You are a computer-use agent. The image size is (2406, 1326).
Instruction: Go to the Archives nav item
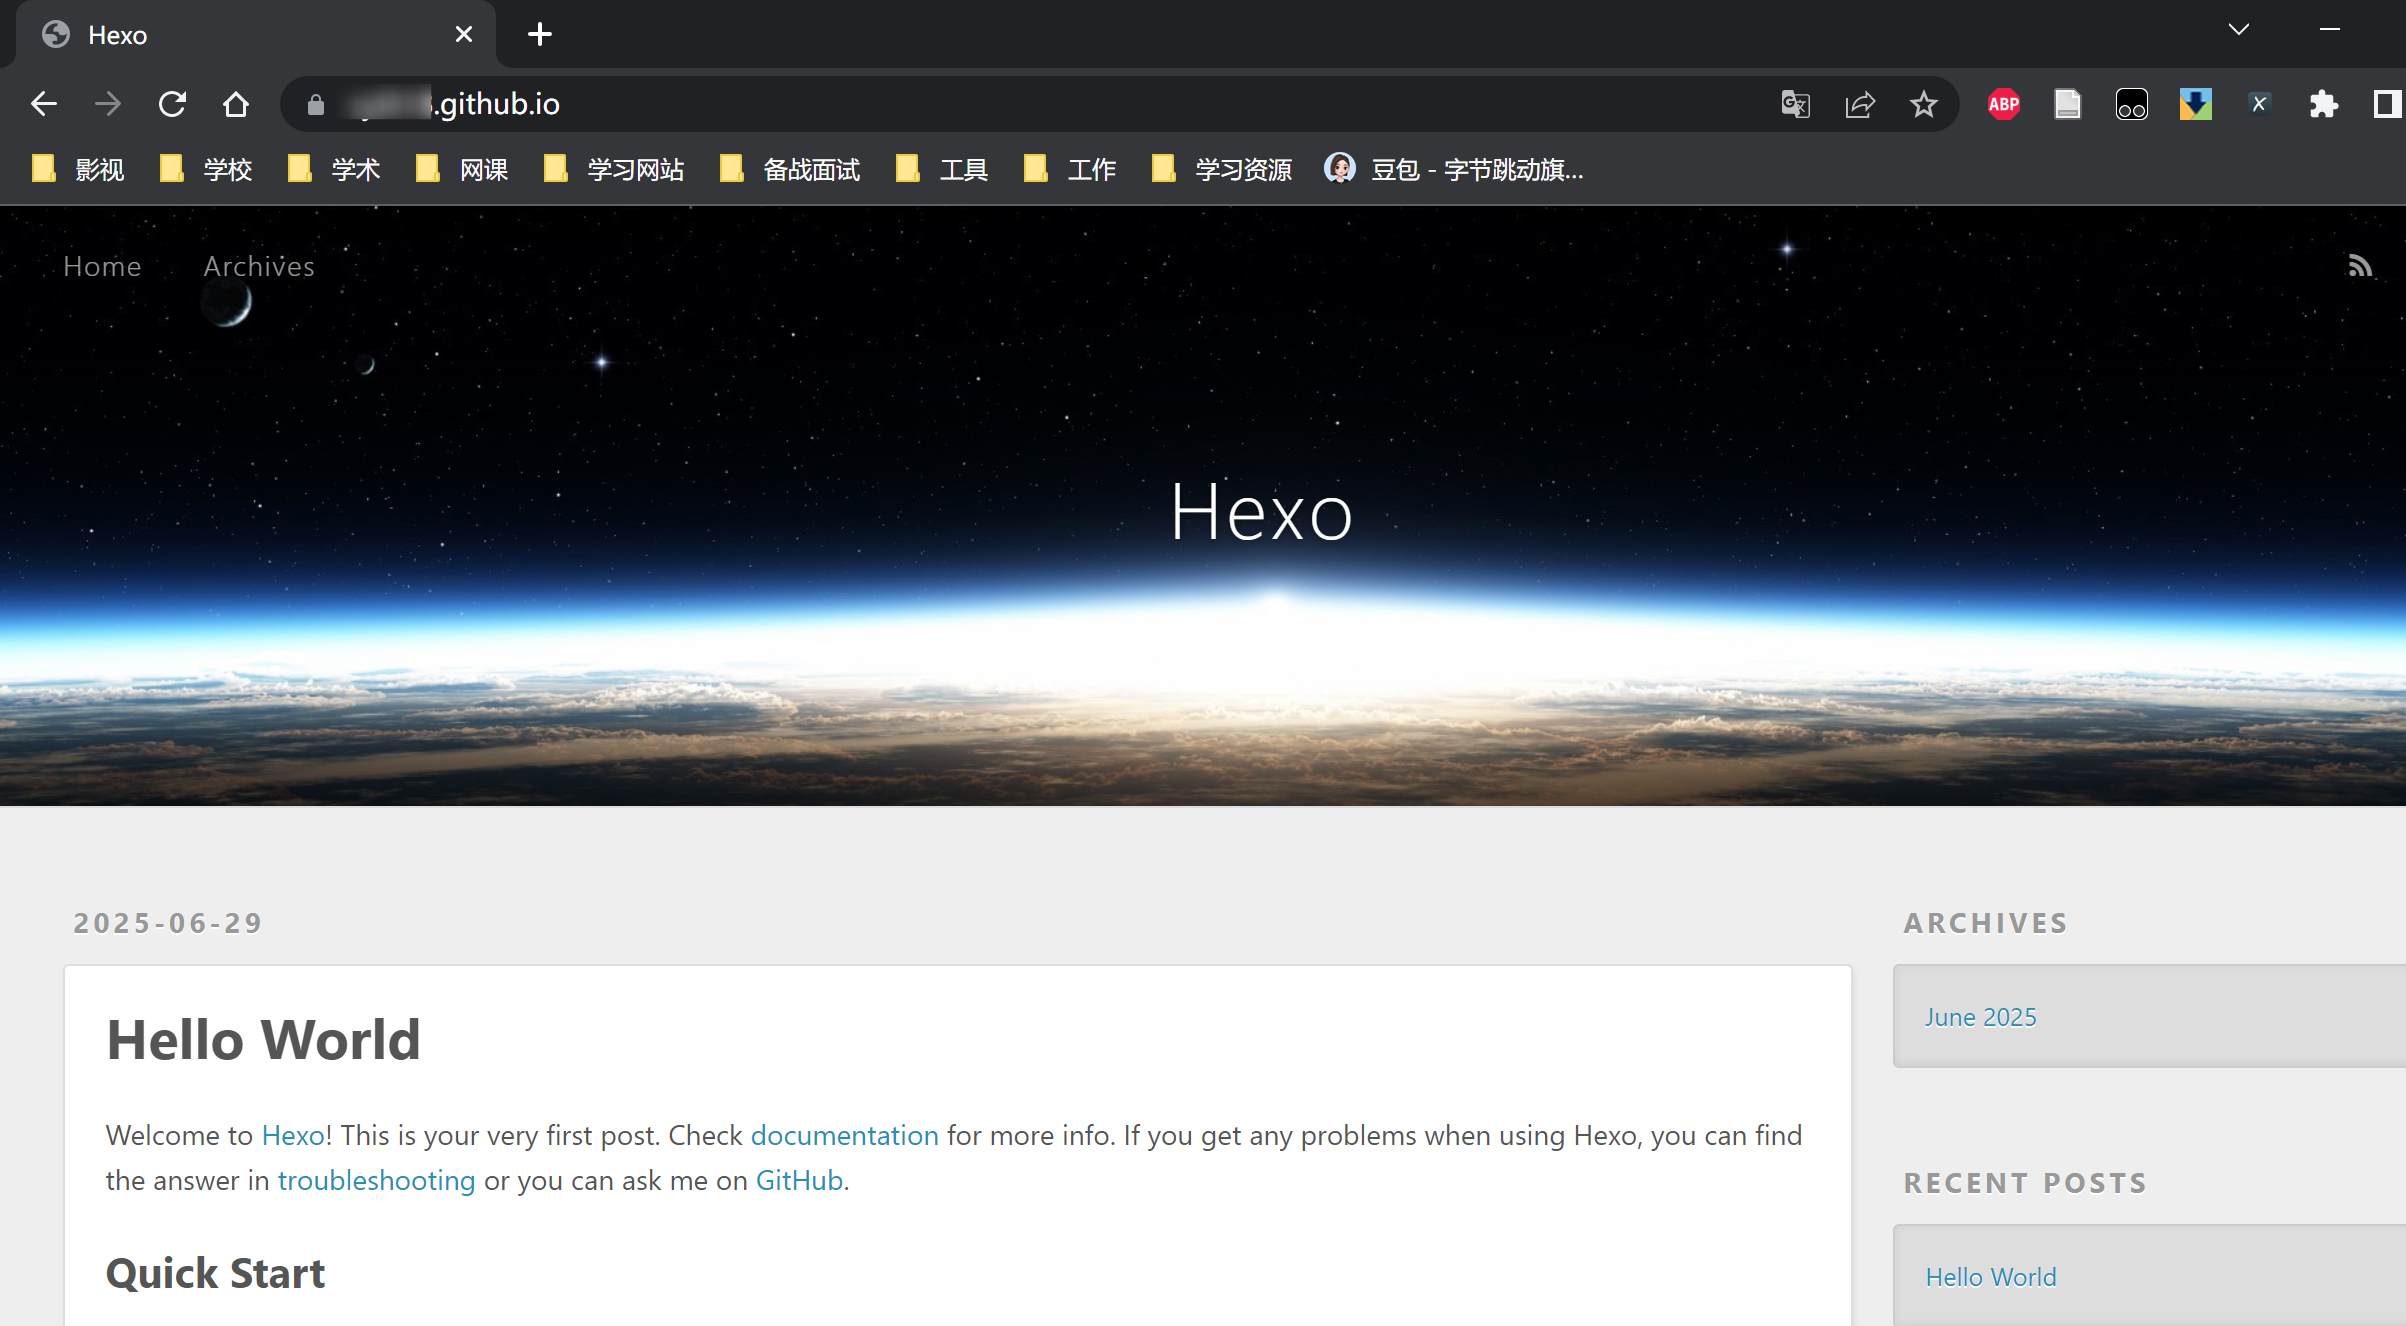(259, 266)
